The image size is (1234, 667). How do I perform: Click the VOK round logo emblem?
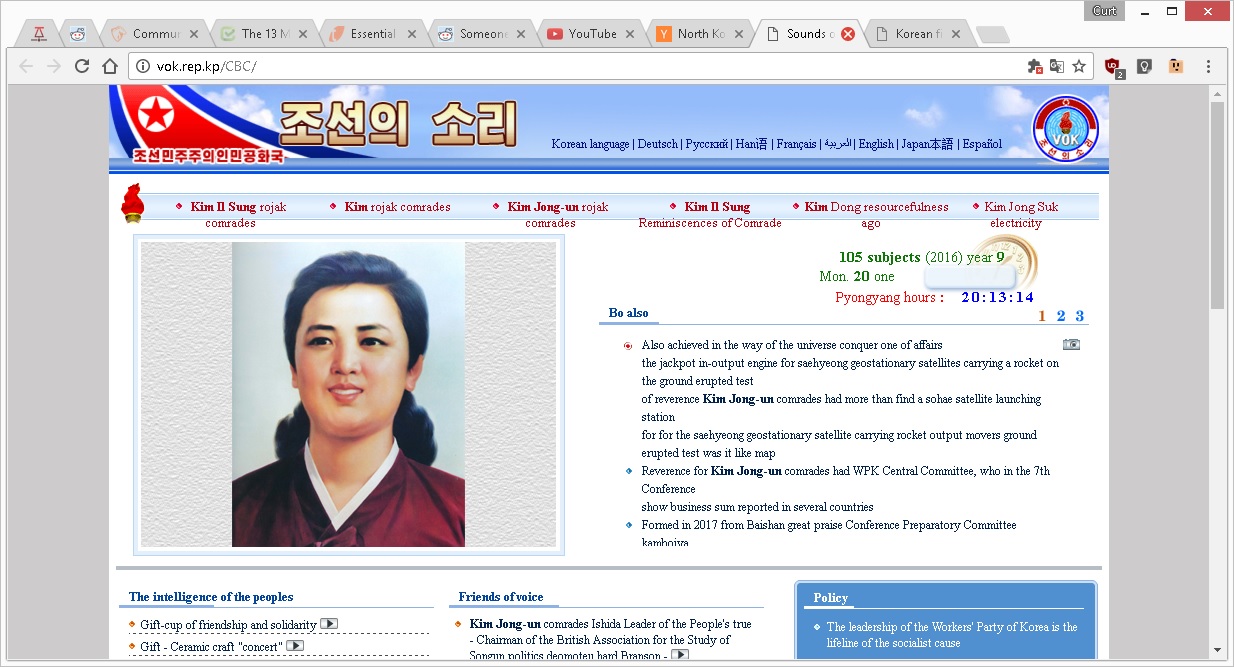[x=1065, y=128]
